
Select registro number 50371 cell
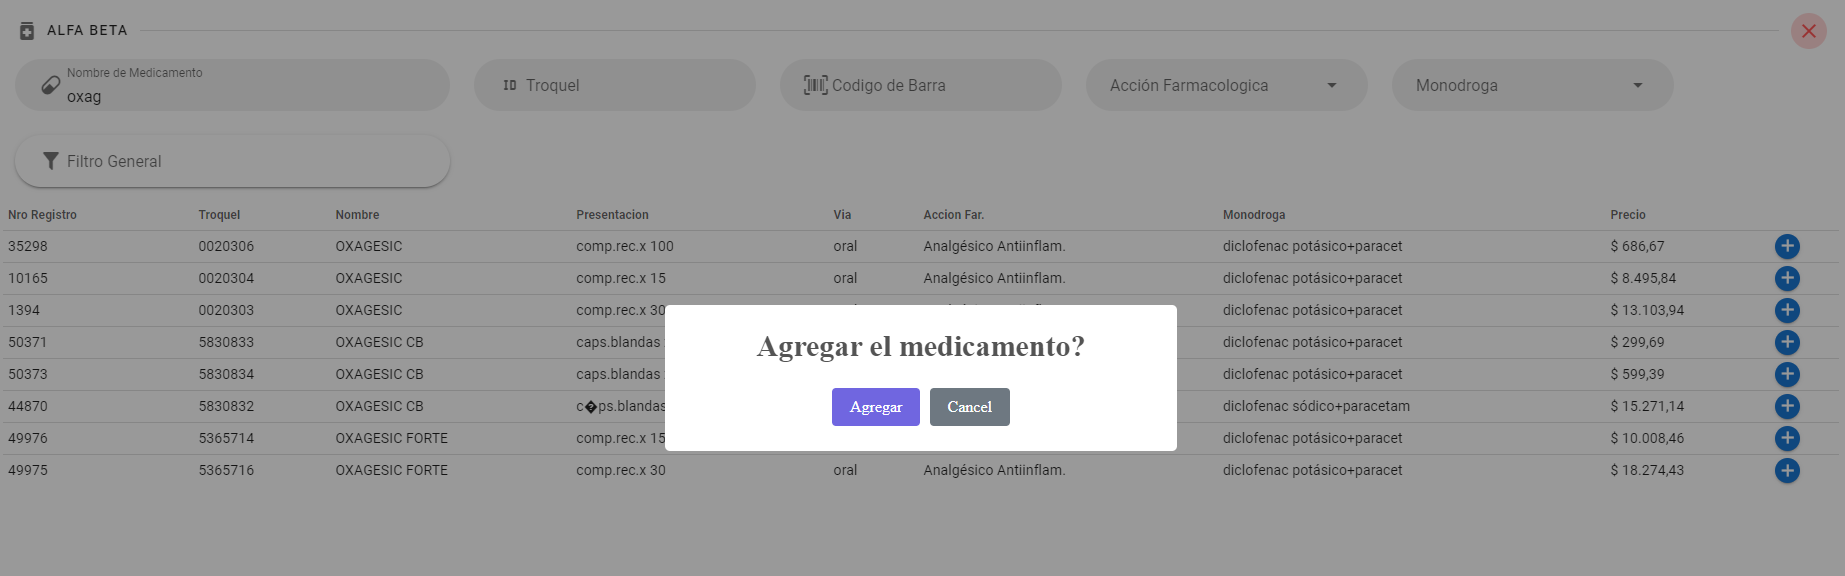tap(28, 342)
